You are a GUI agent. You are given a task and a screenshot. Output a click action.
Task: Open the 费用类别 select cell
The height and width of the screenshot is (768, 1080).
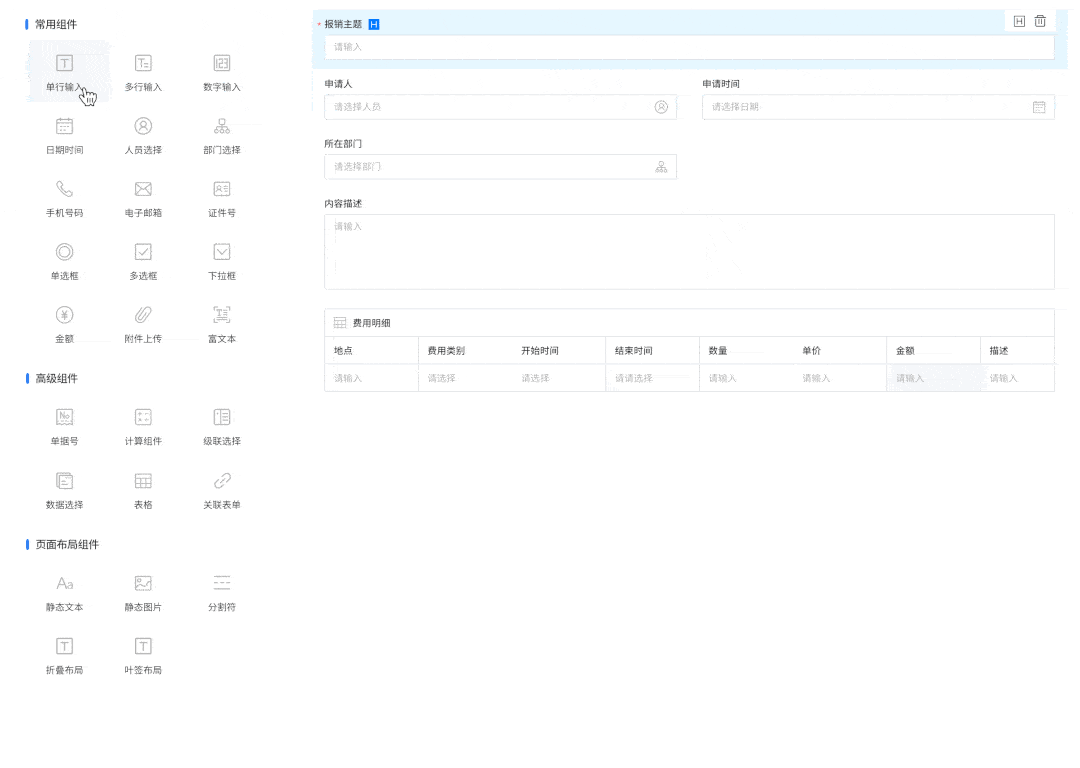pyautogui.click(x=465, y=378)
